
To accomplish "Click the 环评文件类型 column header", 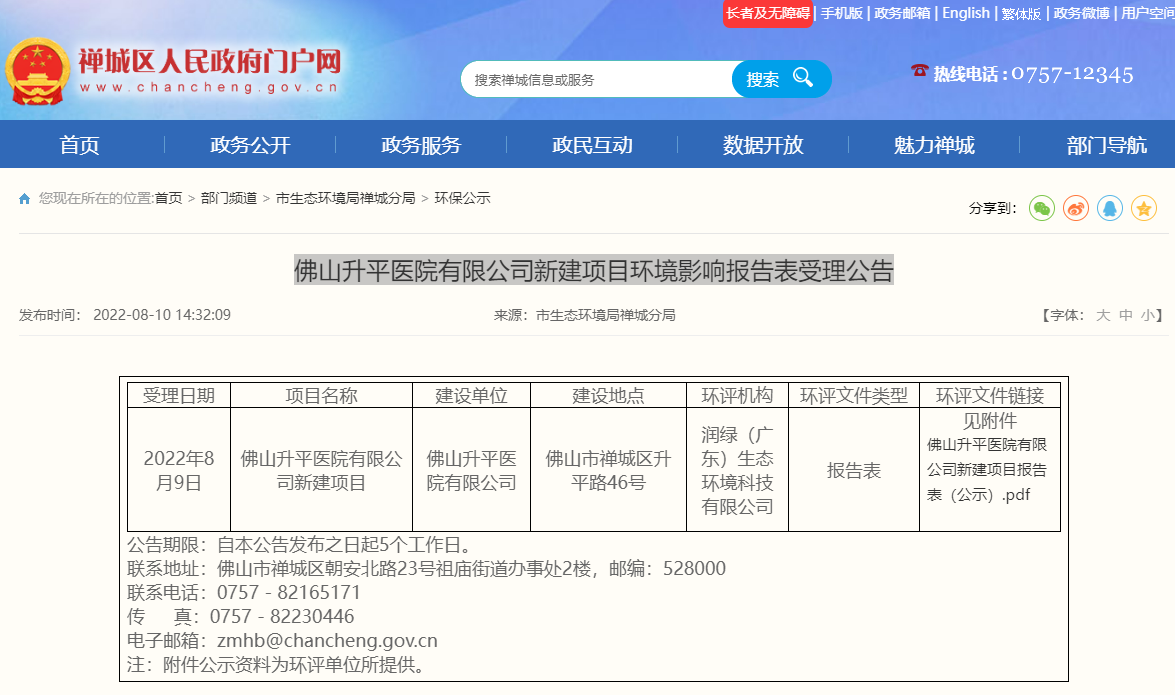I will [854, 396].
